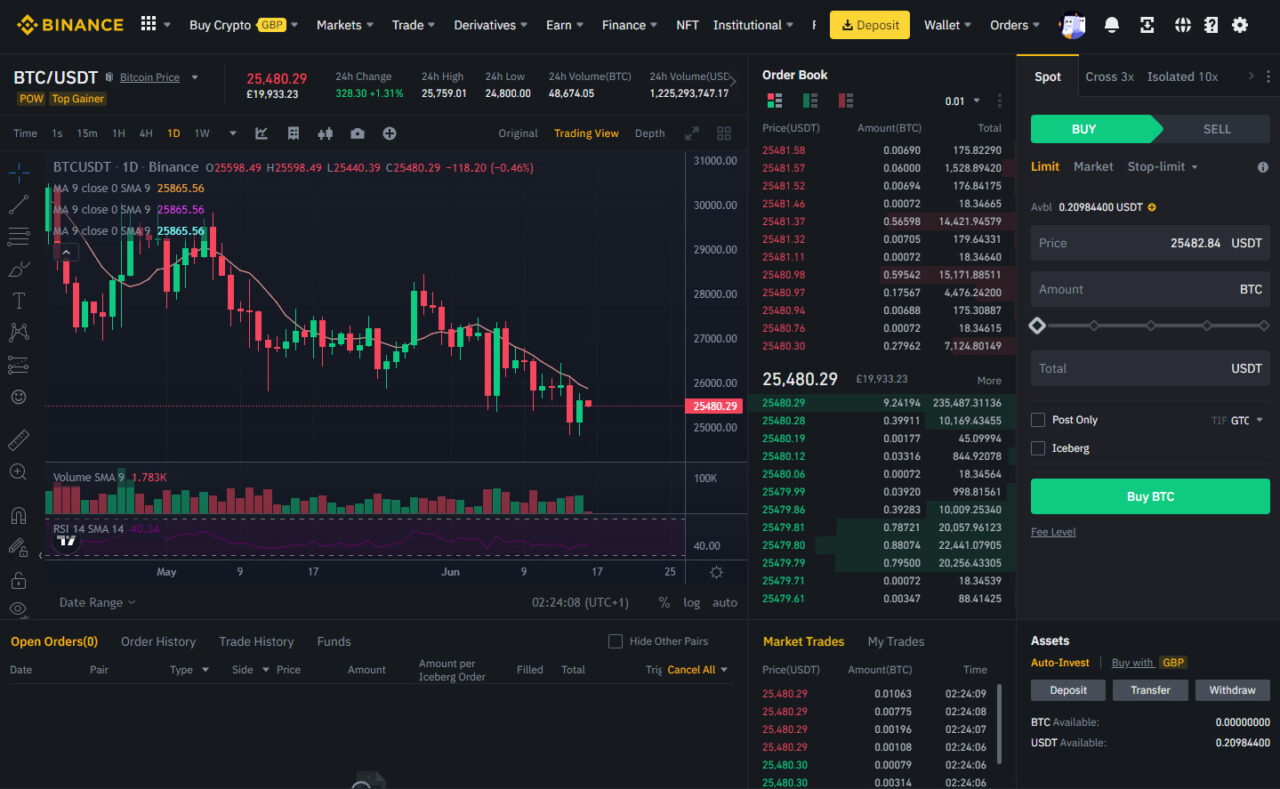Open the apps grid menu

point(148,24)
